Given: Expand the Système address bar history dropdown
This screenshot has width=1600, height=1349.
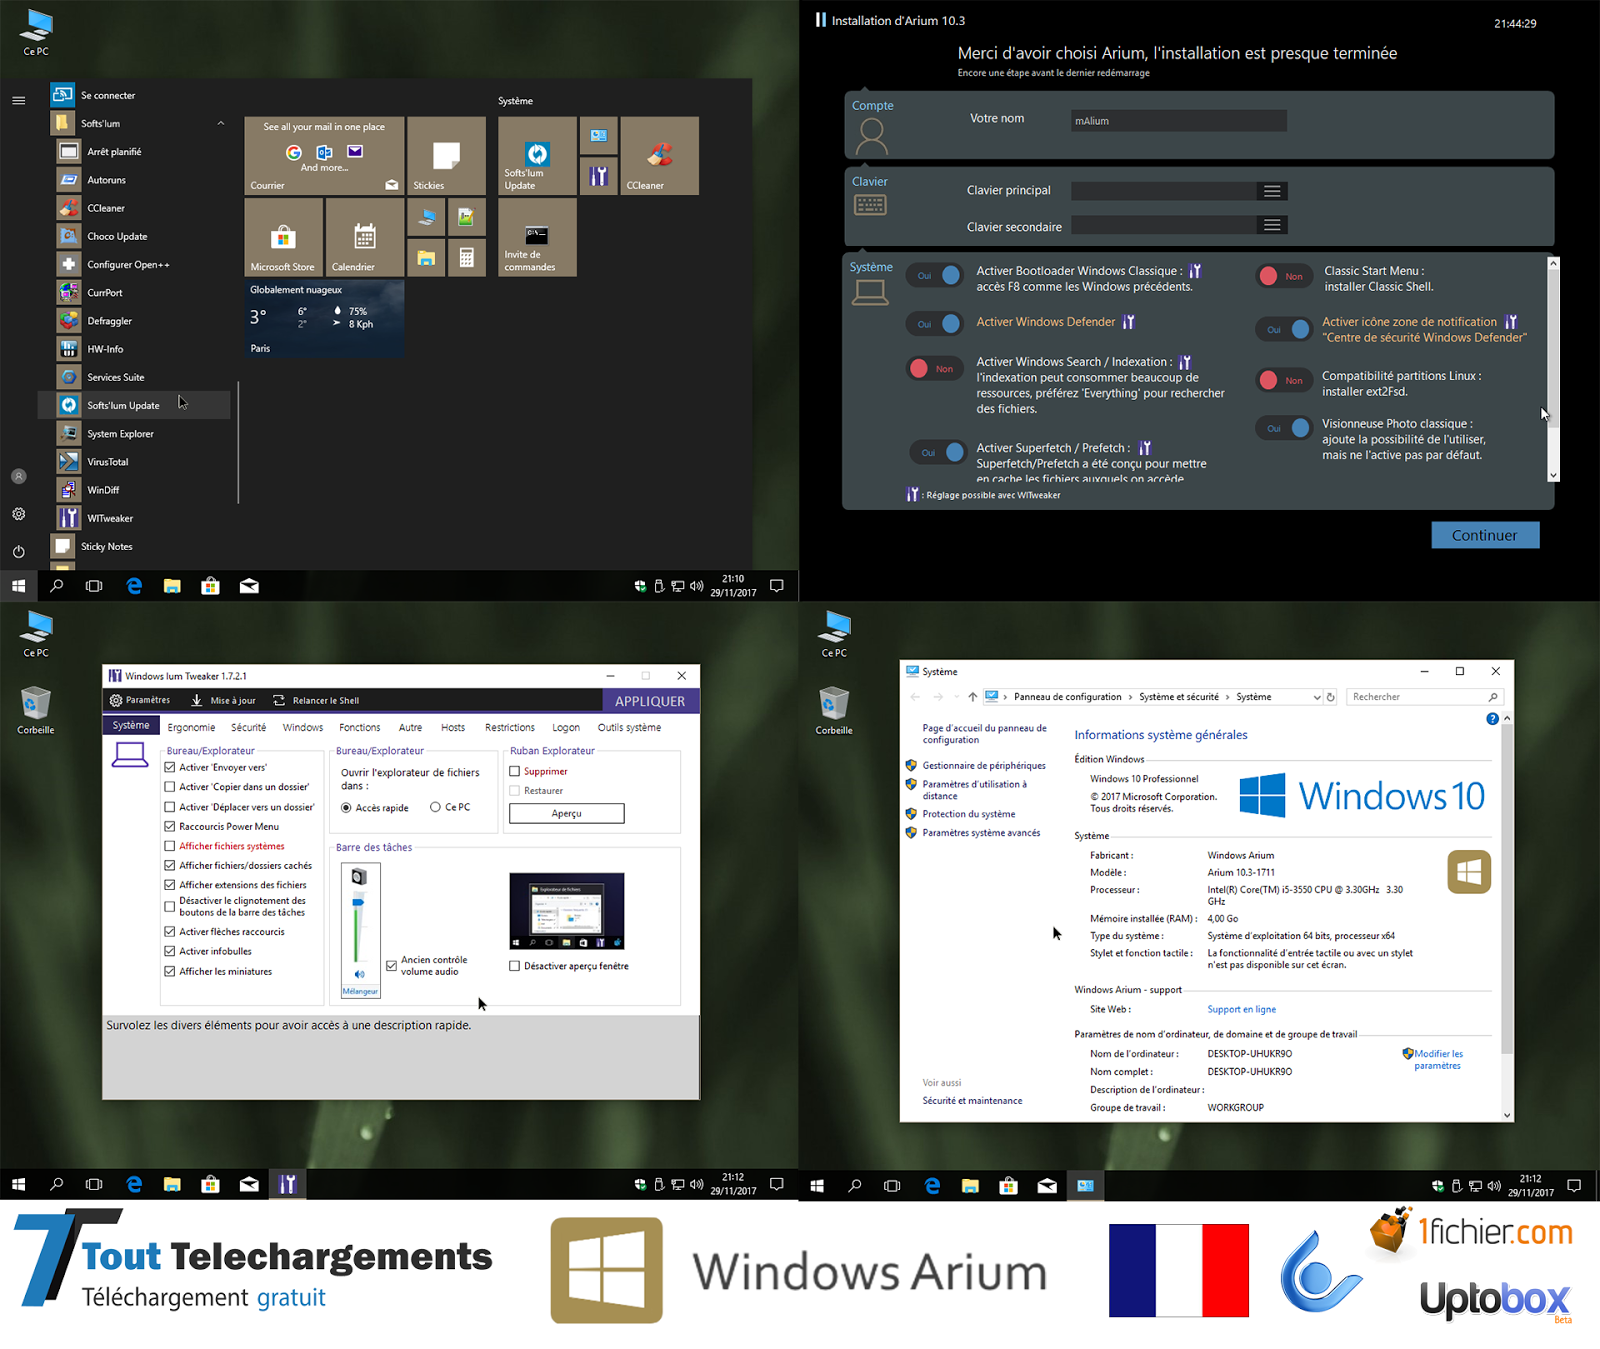Looking at the screenshot, I should coord(1316,697).
